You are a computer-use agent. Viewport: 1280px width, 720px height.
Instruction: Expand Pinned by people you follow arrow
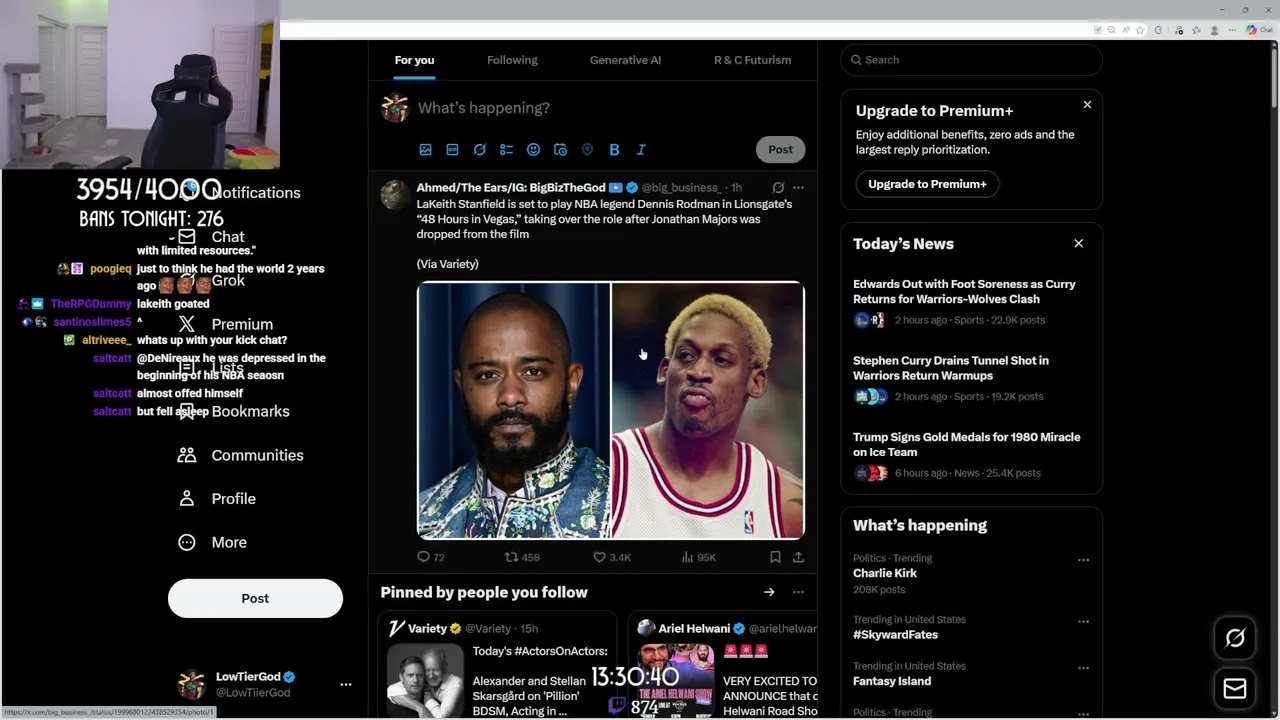tap(769, 592)
